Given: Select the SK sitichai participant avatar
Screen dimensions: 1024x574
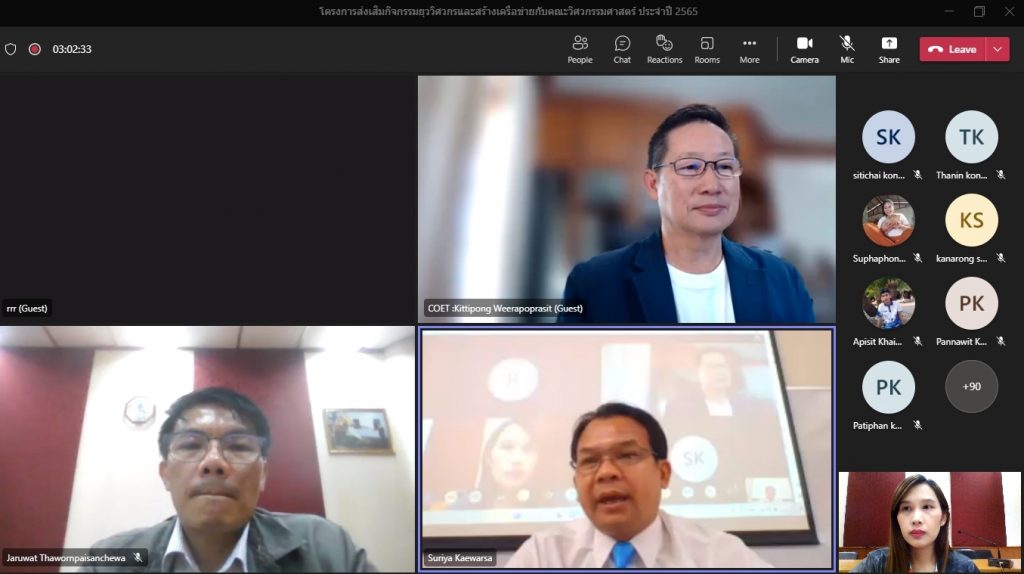Looking at the screenshot, I should (x=888, y=137).
